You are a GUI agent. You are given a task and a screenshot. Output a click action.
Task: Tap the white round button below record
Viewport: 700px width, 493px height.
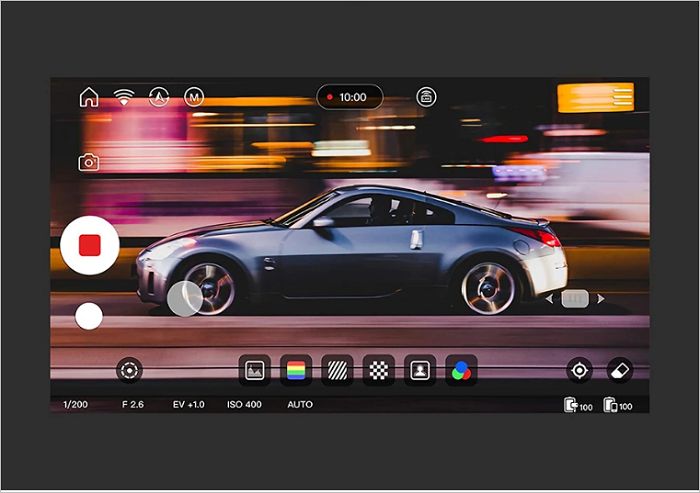[x=89, y=316]
